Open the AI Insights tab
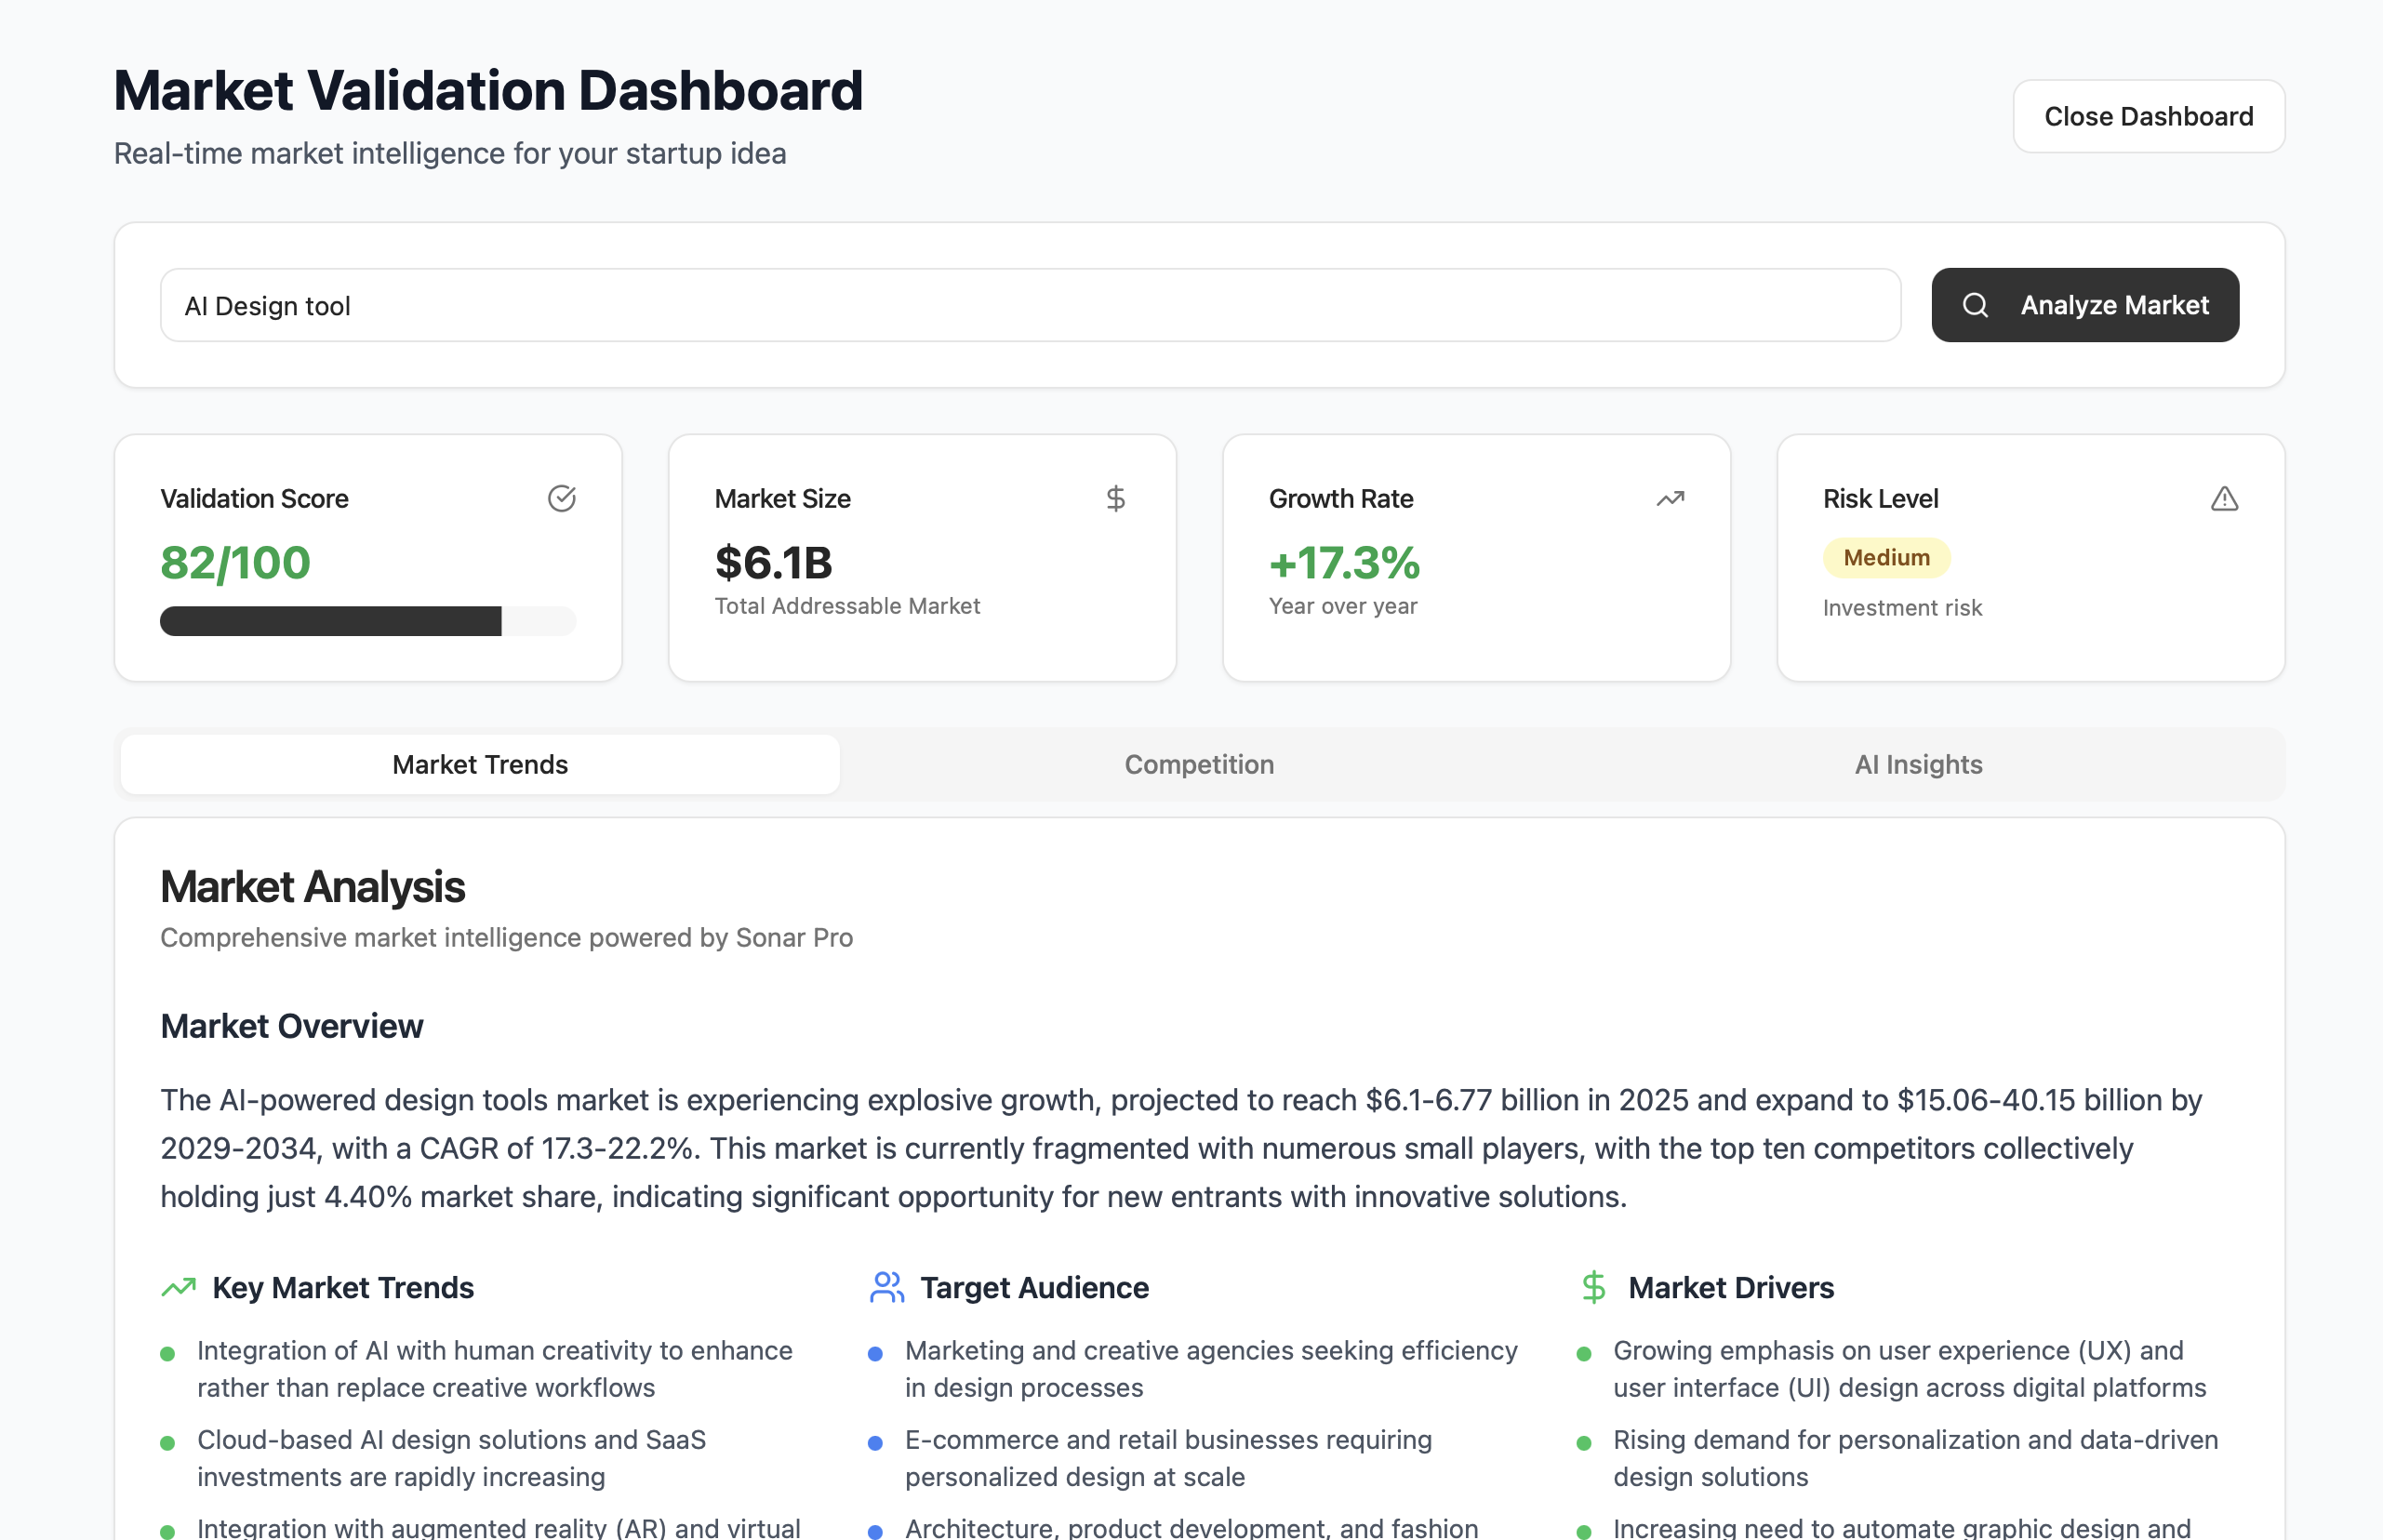2383x1540 pixels. pos(1917,765)
